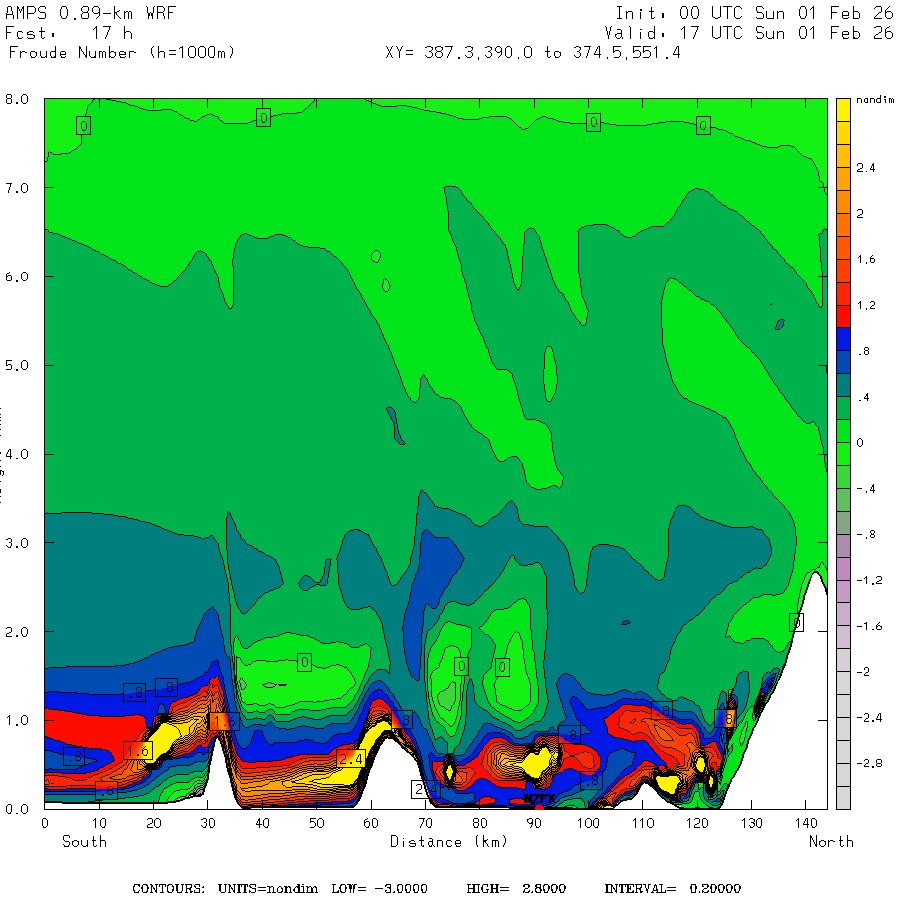Click the 2.0 height axis label
This screenshot has height=900, width=900.
17,632
